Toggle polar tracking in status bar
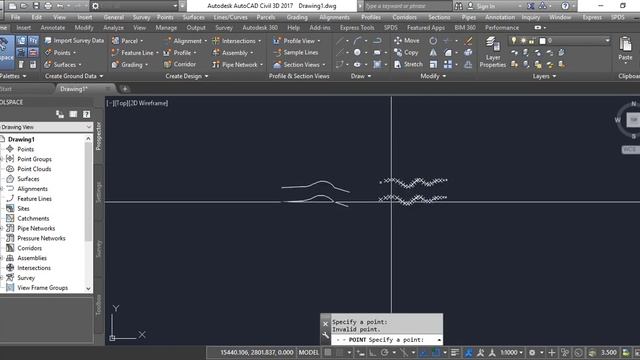Viewport: 640px width, 360px height. point(384,352)
